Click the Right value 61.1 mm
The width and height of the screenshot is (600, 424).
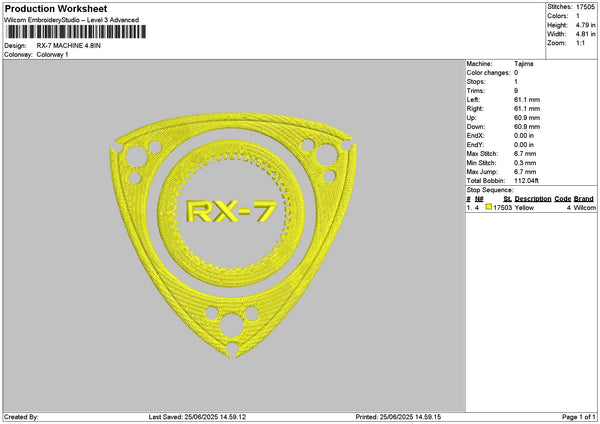tap(527, 109)
